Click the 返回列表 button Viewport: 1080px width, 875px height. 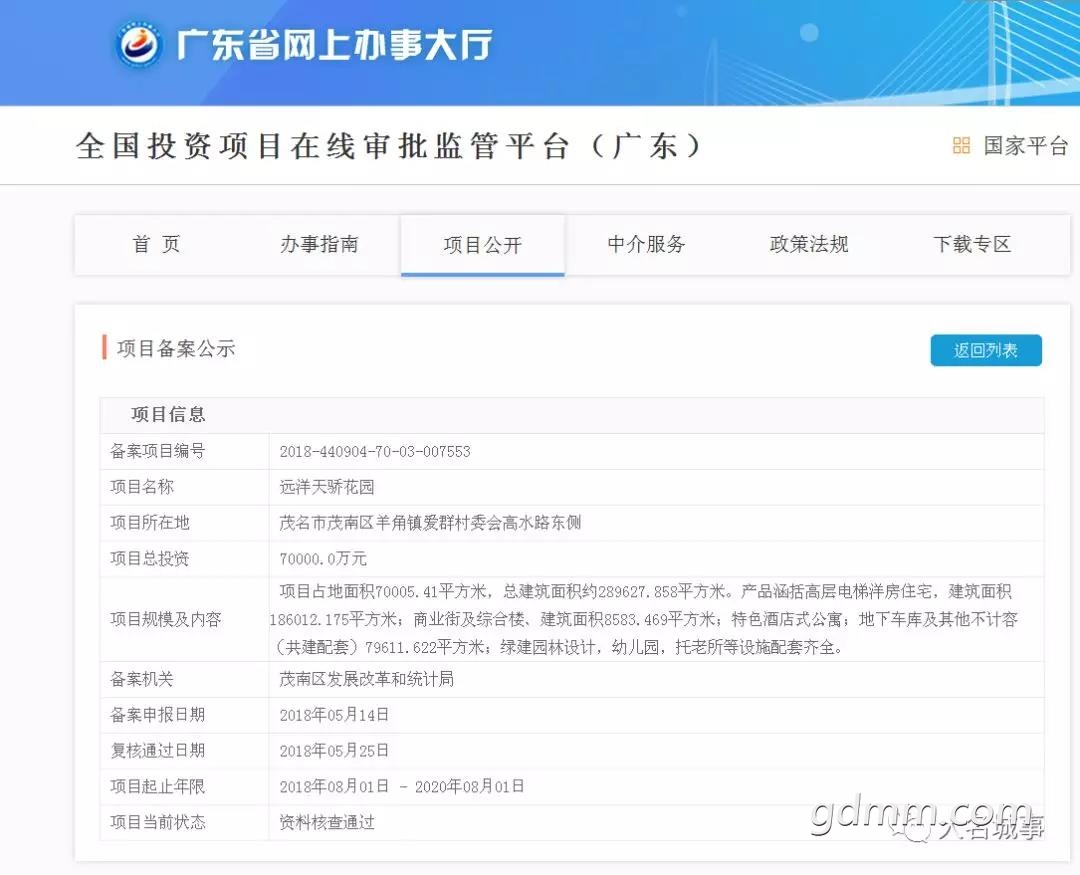click(x=986, y=350)
